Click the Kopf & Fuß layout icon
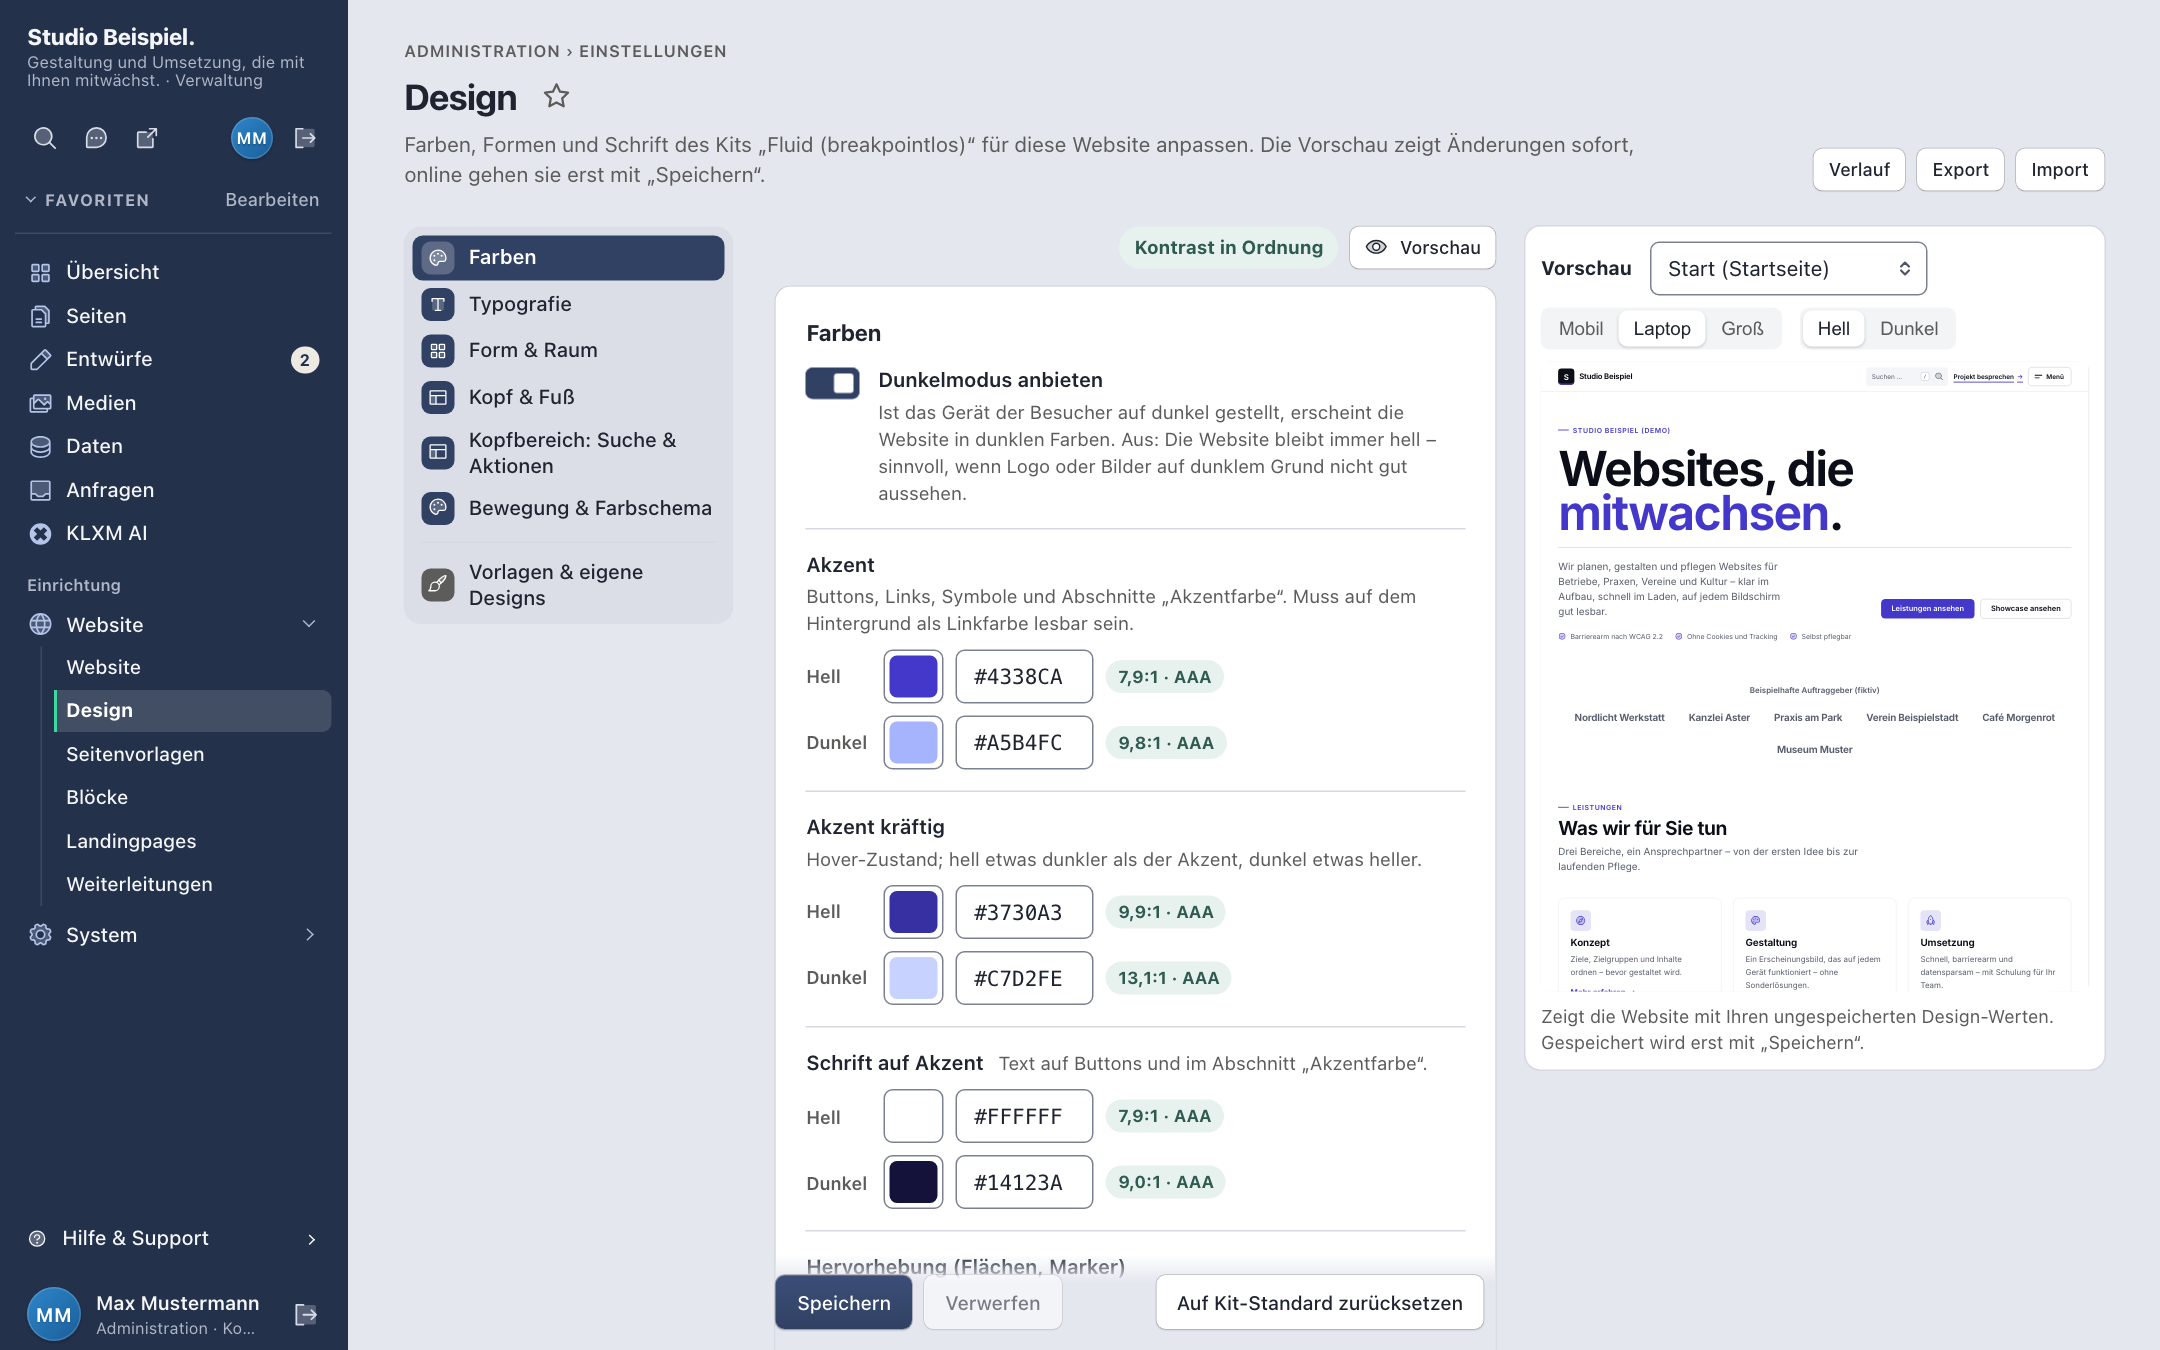 click(438, 397)
